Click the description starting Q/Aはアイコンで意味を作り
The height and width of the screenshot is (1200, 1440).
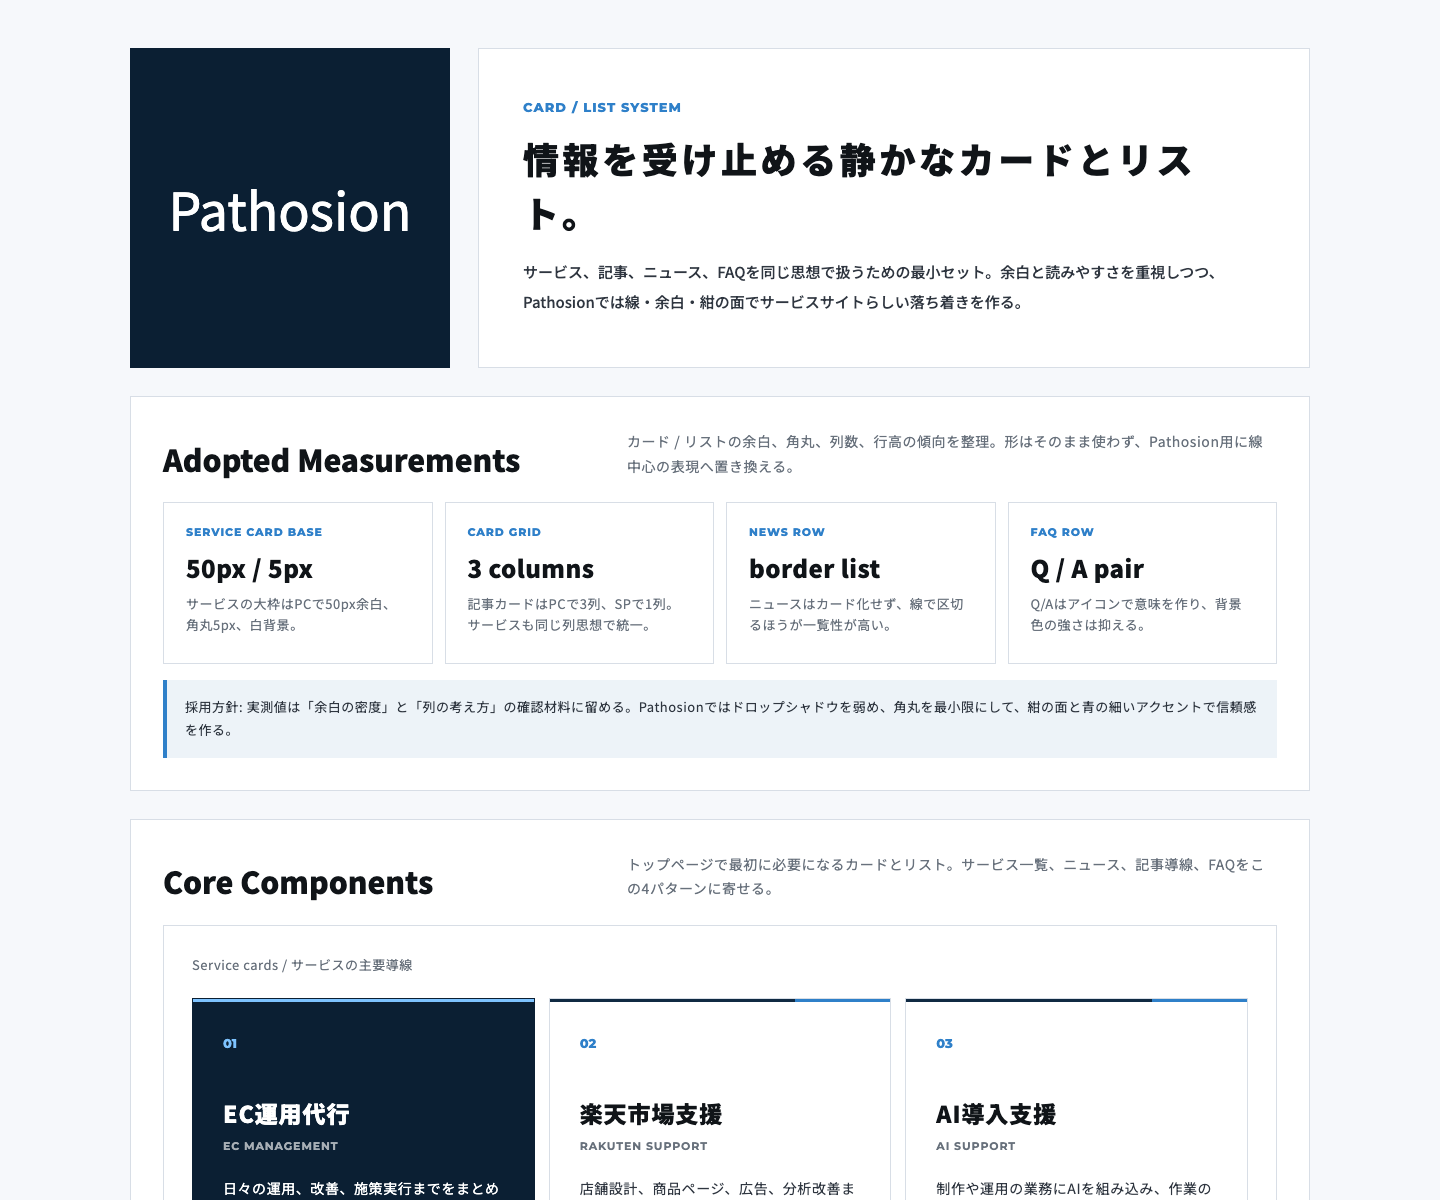tap(1136, 615)
